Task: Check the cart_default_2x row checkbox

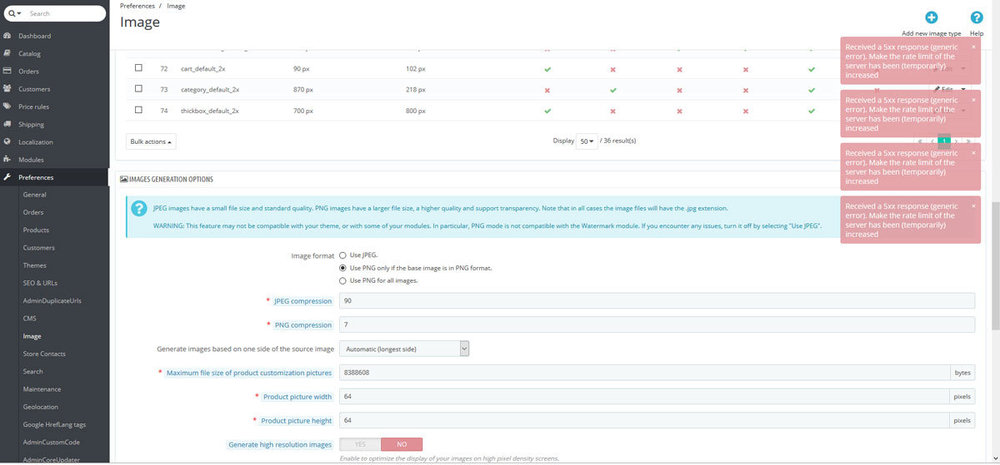Action: tap(139, 68)
